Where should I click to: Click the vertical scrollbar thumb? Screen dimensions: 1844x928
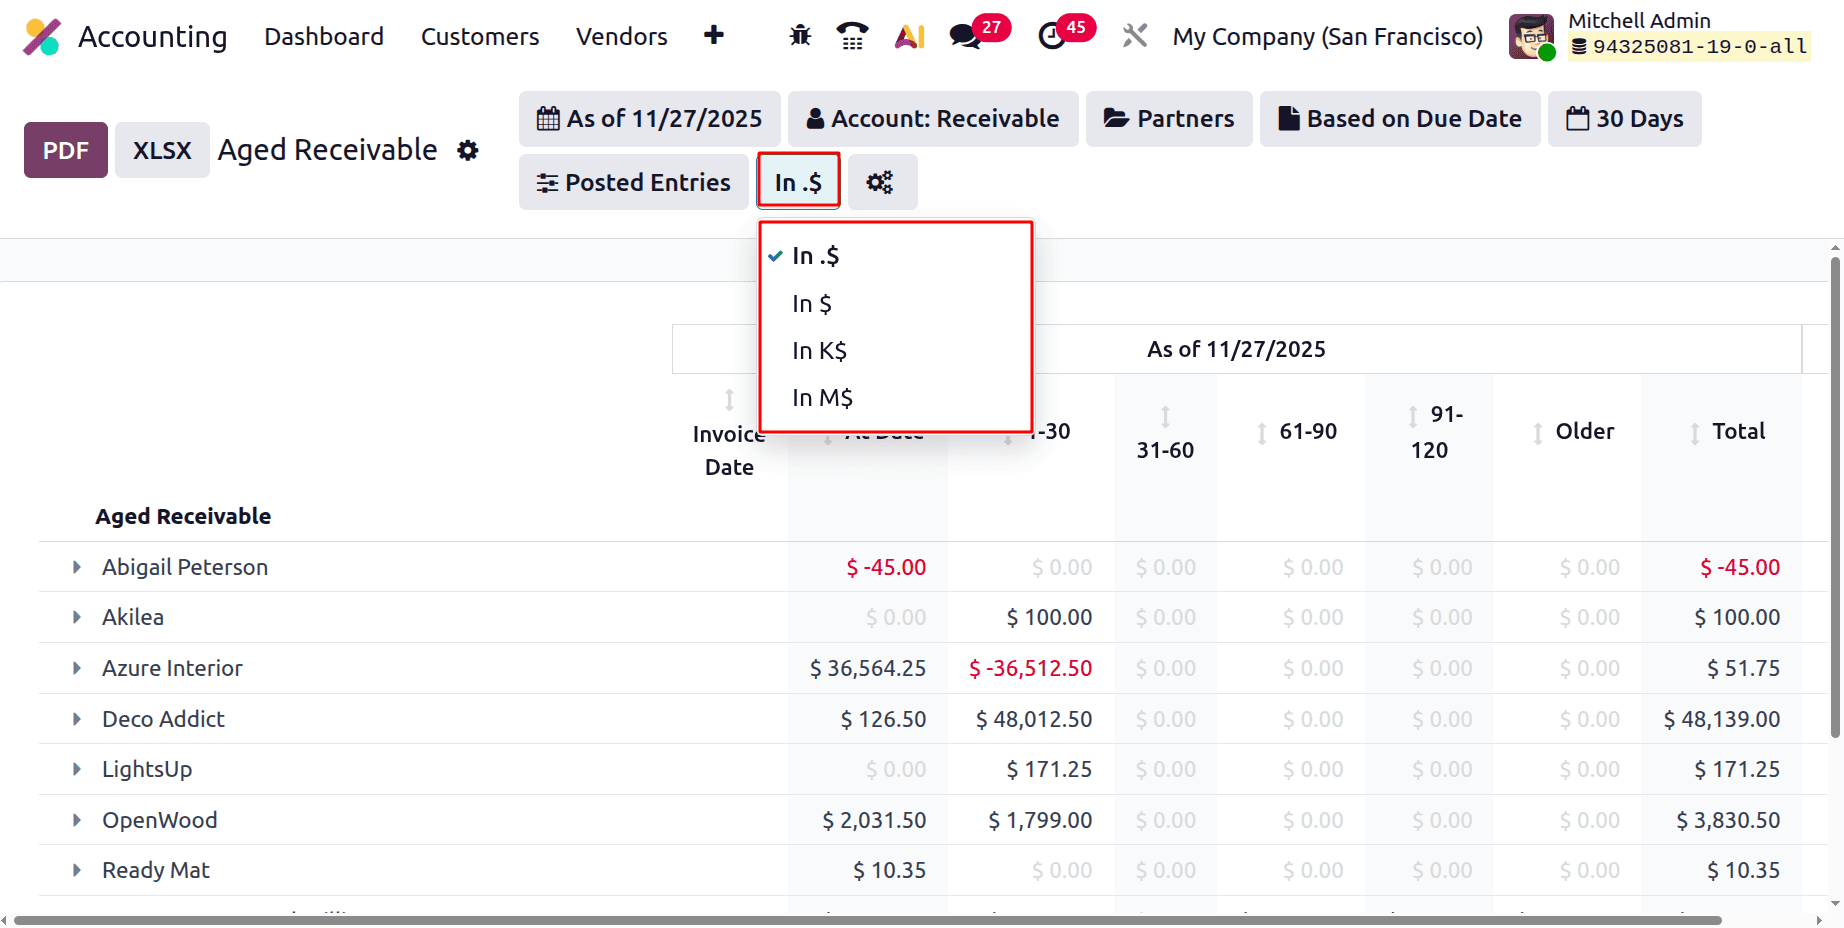click(1835, 497)
